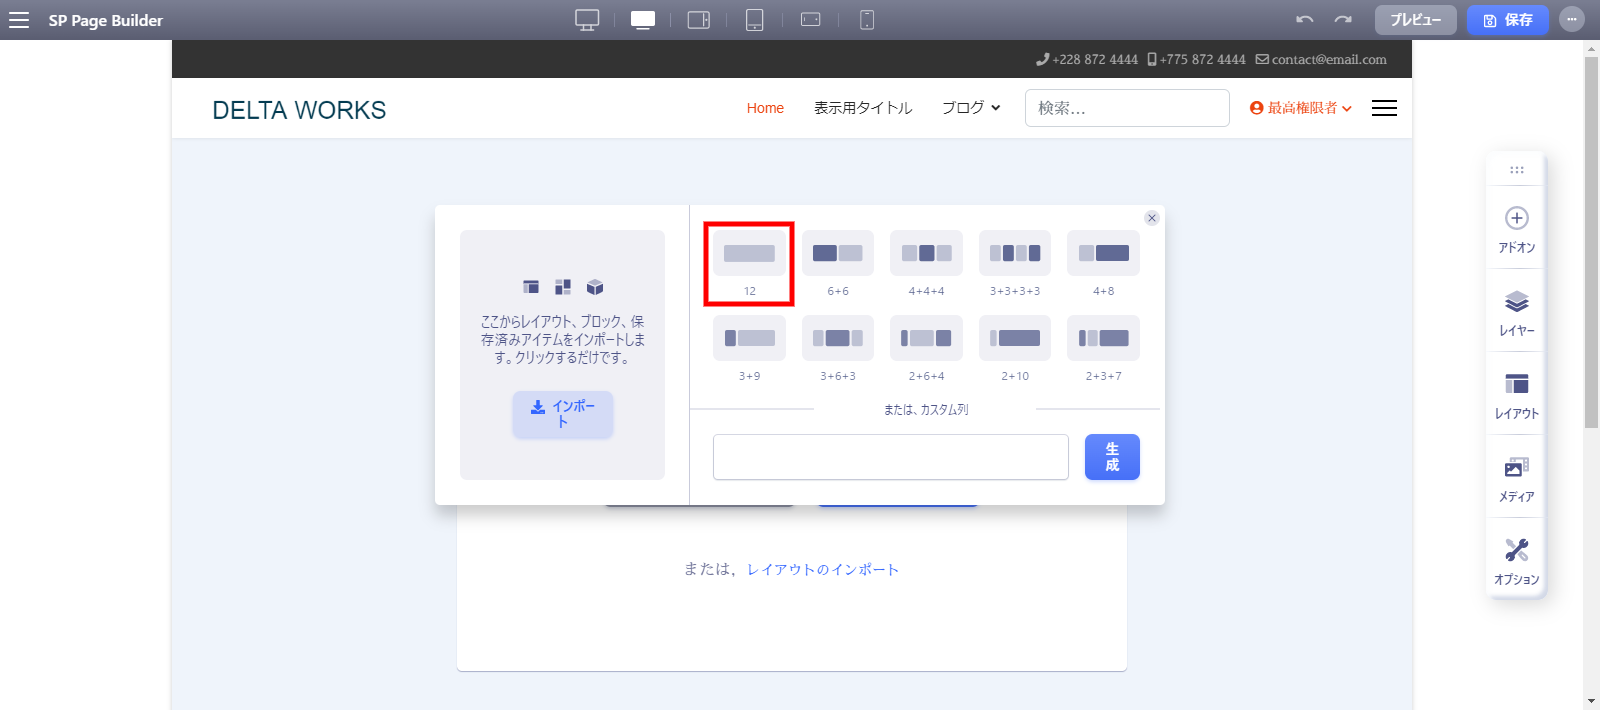The width and height of the screenshot is (1600, 710).
Task: Open the メディア (Media) panel
Action: pyautogui.click(x=1516, y=478)
